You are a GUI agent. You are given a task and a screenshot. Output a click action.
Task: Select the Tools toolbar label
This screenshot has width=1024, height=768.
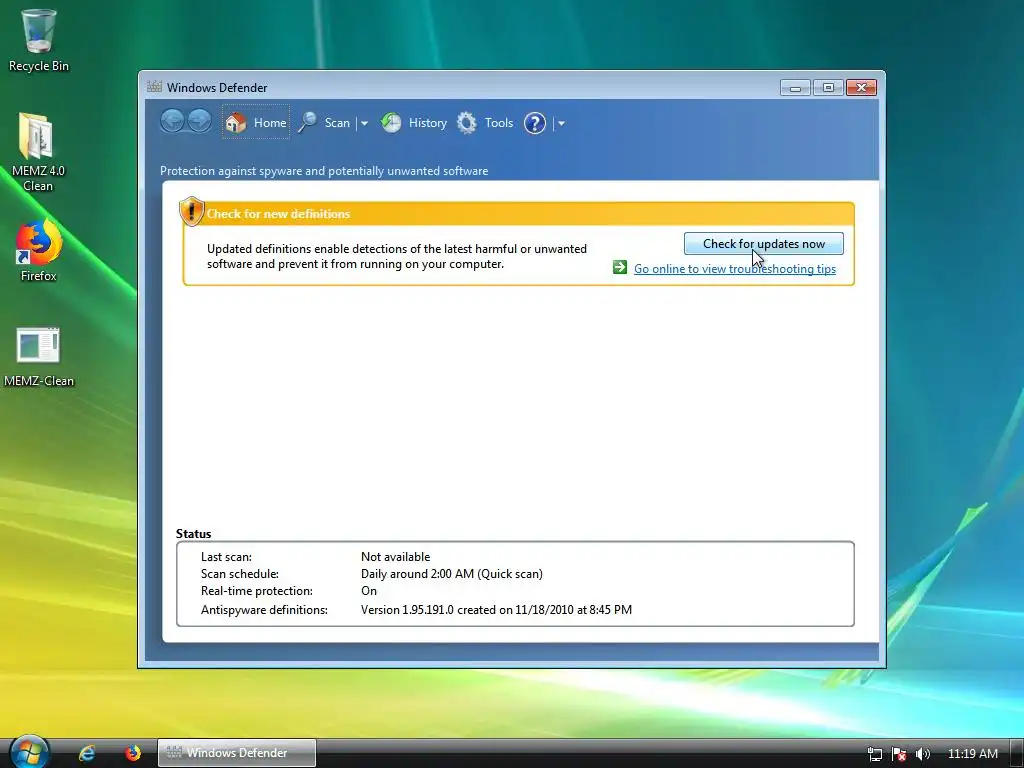point(499,123)
